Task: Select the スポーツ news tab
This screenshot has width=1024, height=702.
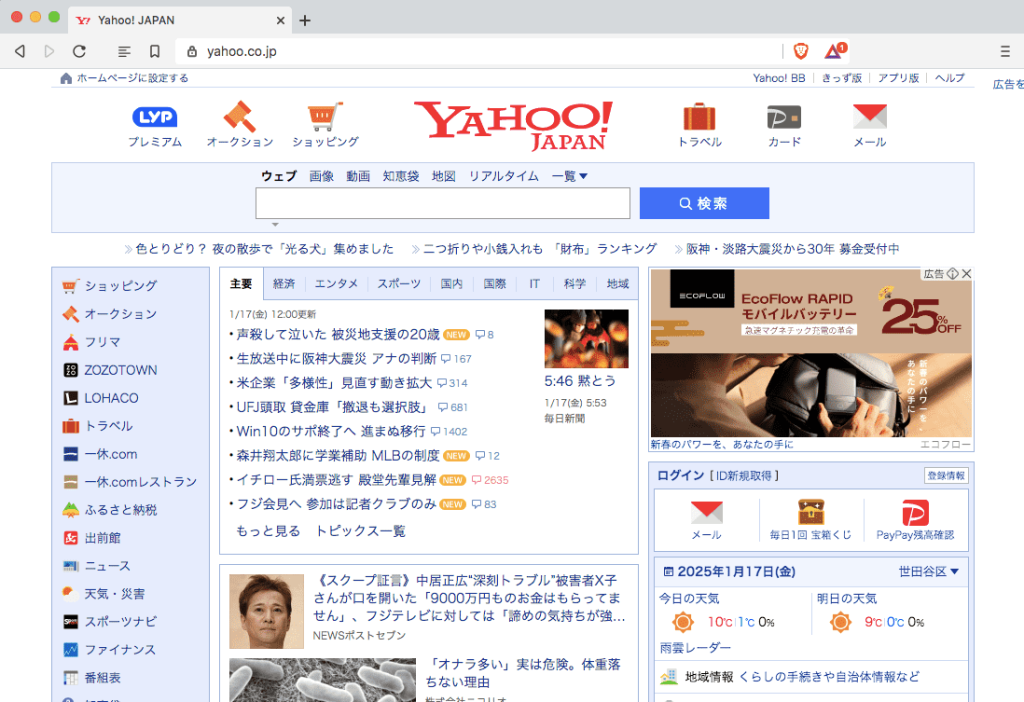Action: click(399, 284)
